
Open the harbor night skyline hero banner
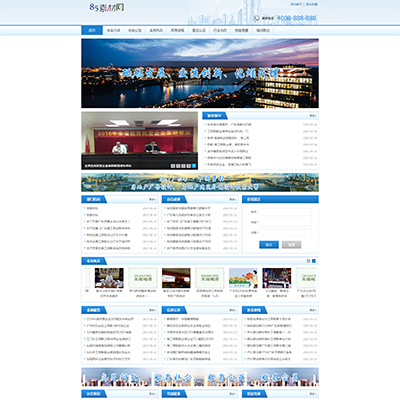tap(200, 73)
